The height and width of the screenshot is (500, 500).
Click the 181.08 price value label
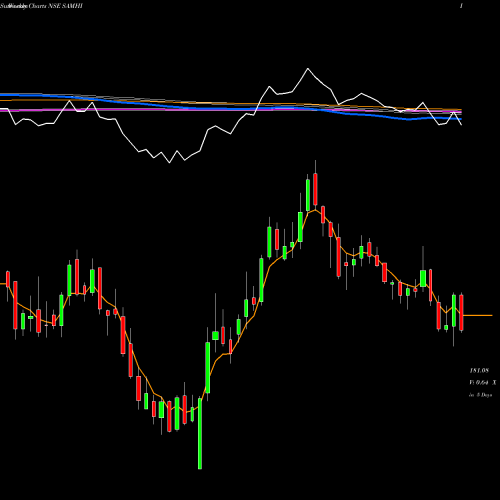coord(479,370)
